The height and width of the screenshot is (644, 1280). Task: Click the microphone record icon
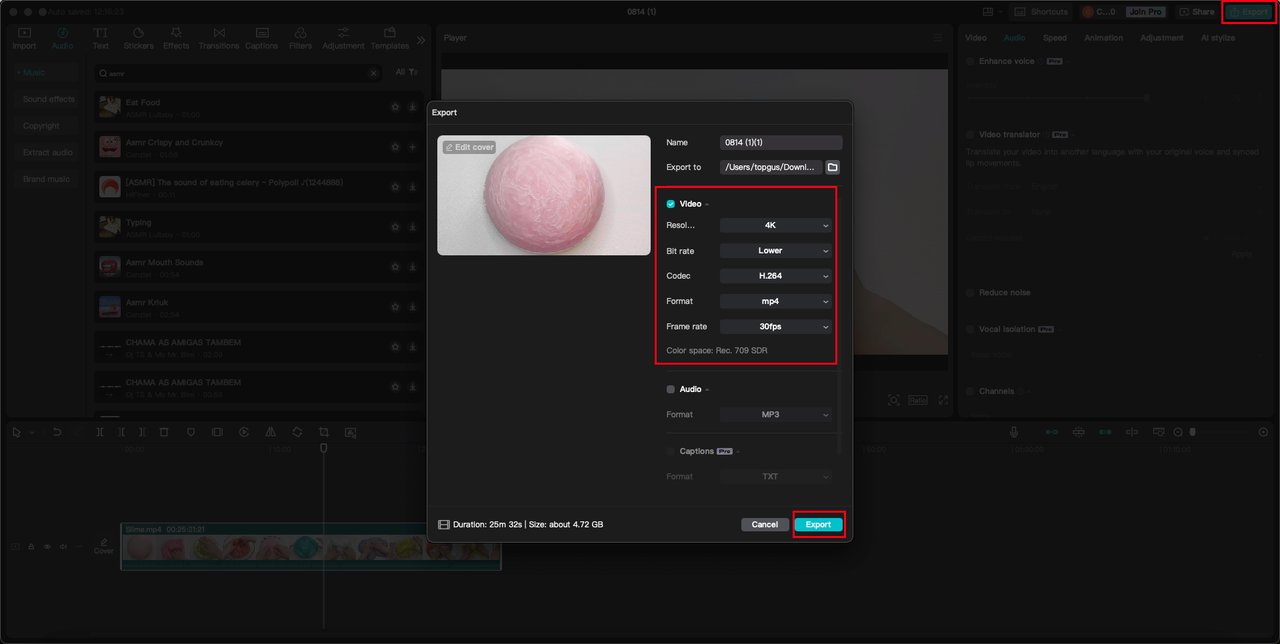(x=1014, y=432)
